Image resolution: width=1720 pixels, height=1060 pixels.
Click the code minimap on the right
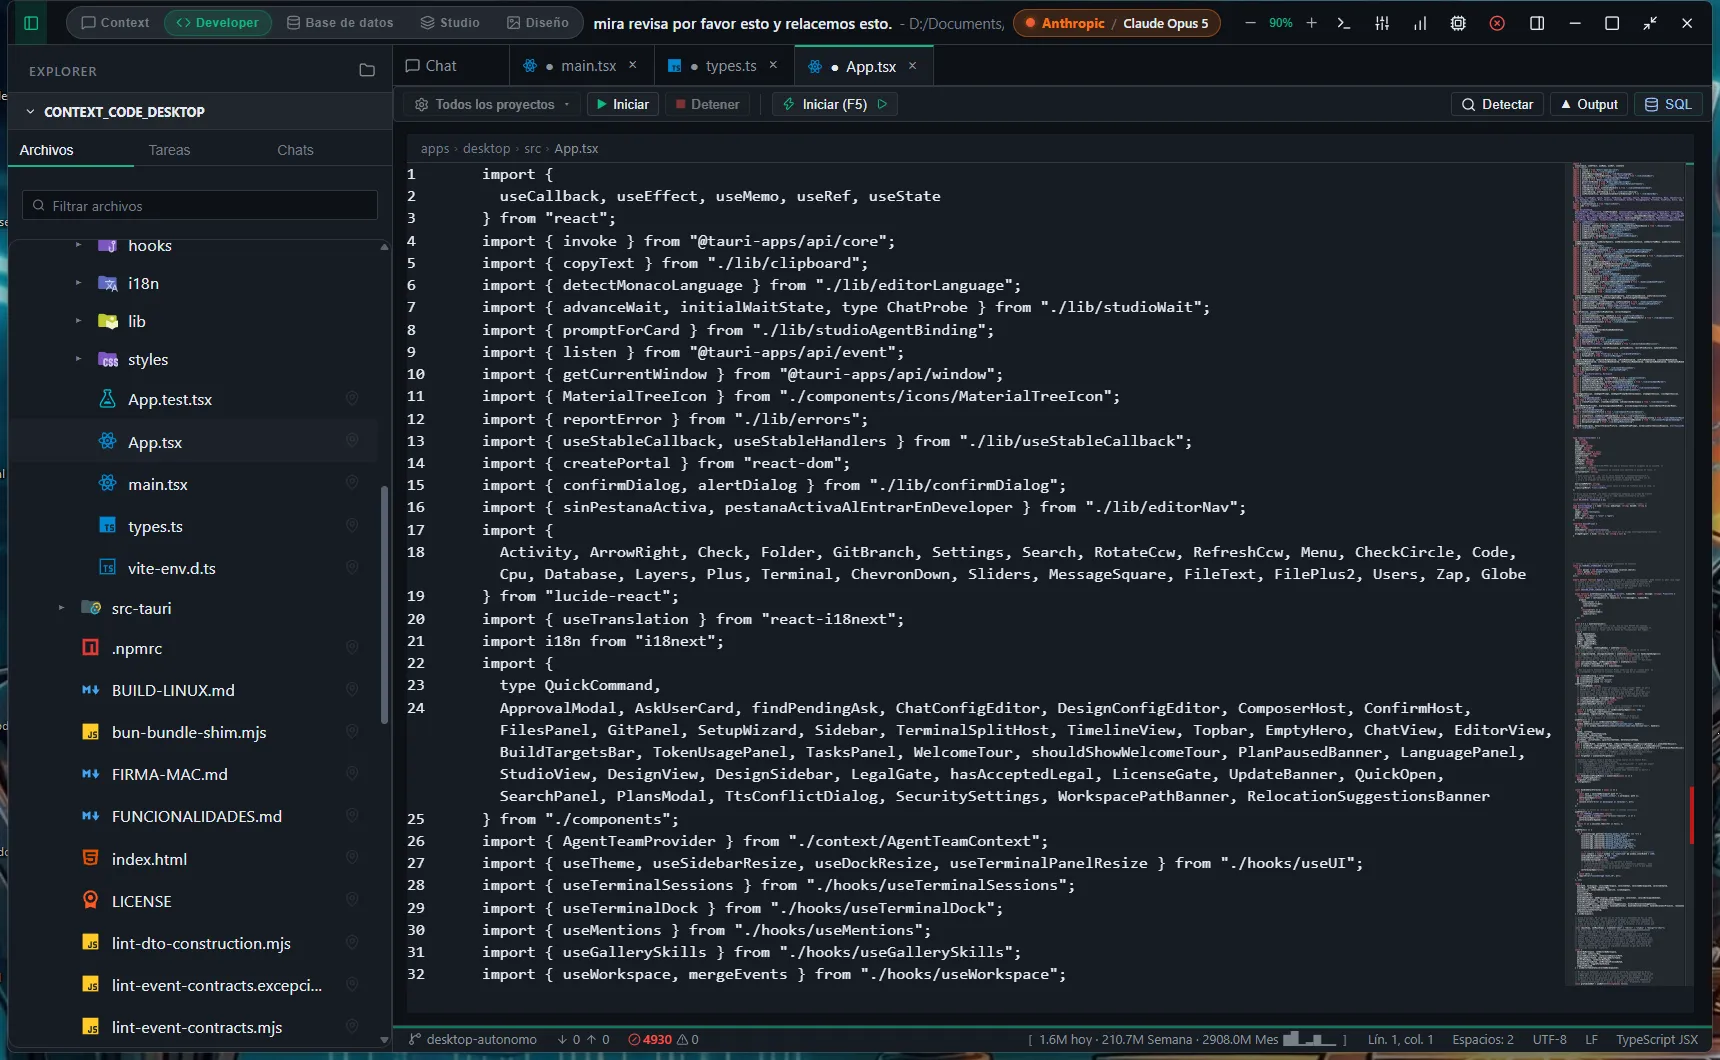1628,575
